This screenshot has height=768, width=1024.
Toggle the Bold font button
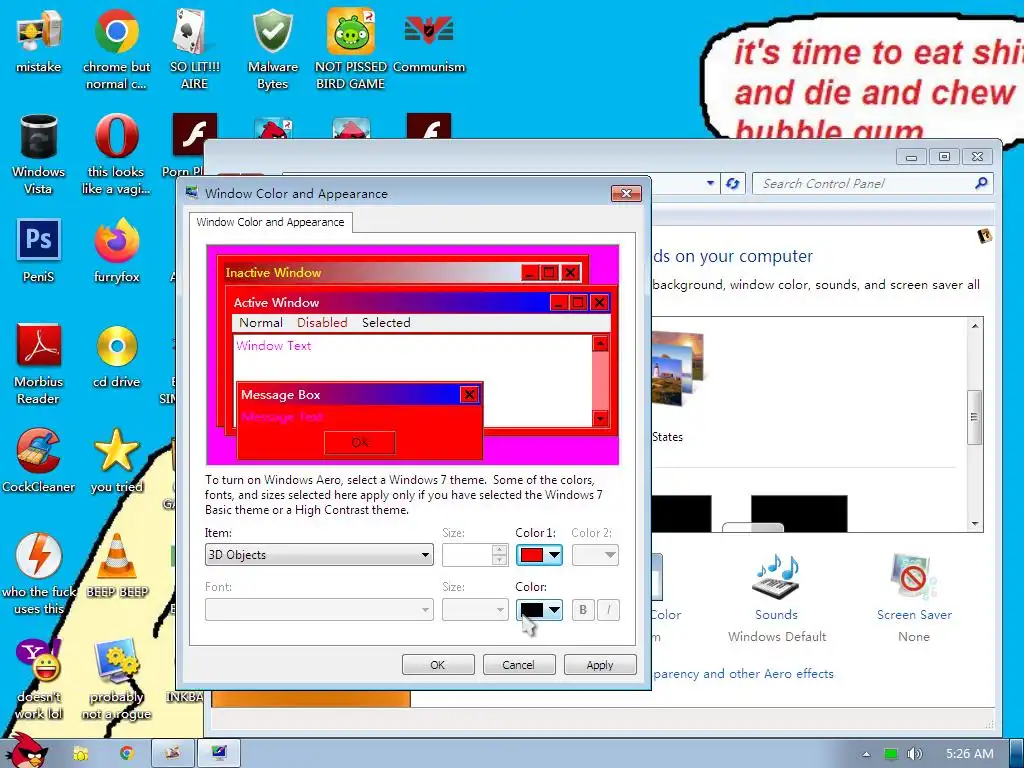click(x=583, y=610)
